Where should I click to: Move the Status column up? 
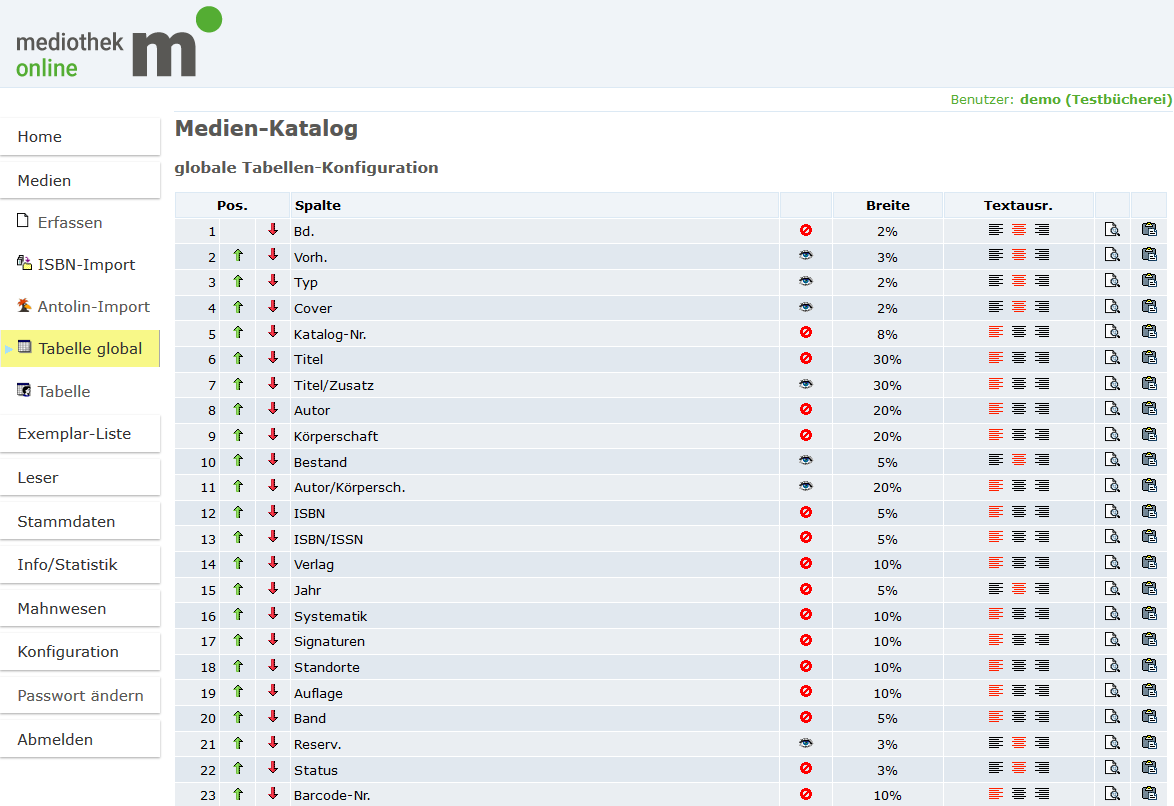(238, 769)
